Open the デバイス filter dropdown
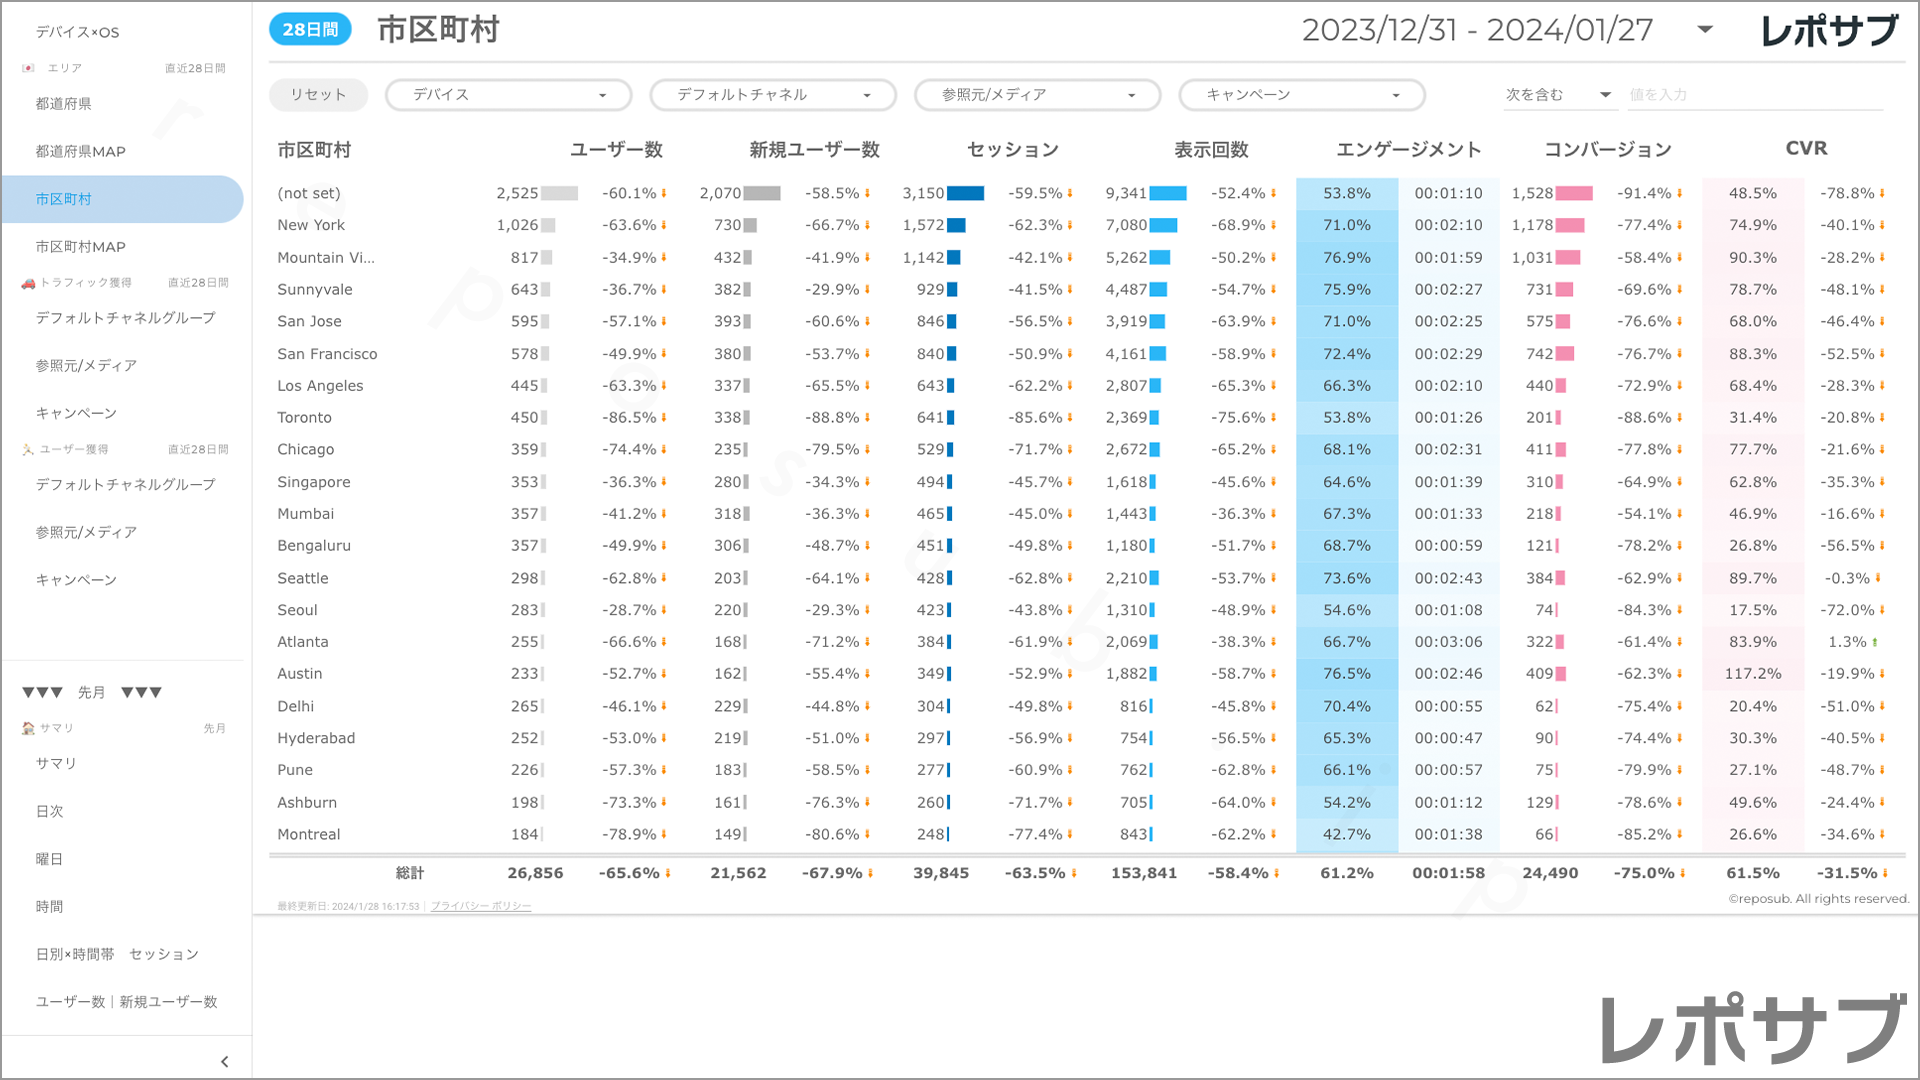Viewport: 1920px width, 1080px height. pyautogui.click(x=508, y=95)
